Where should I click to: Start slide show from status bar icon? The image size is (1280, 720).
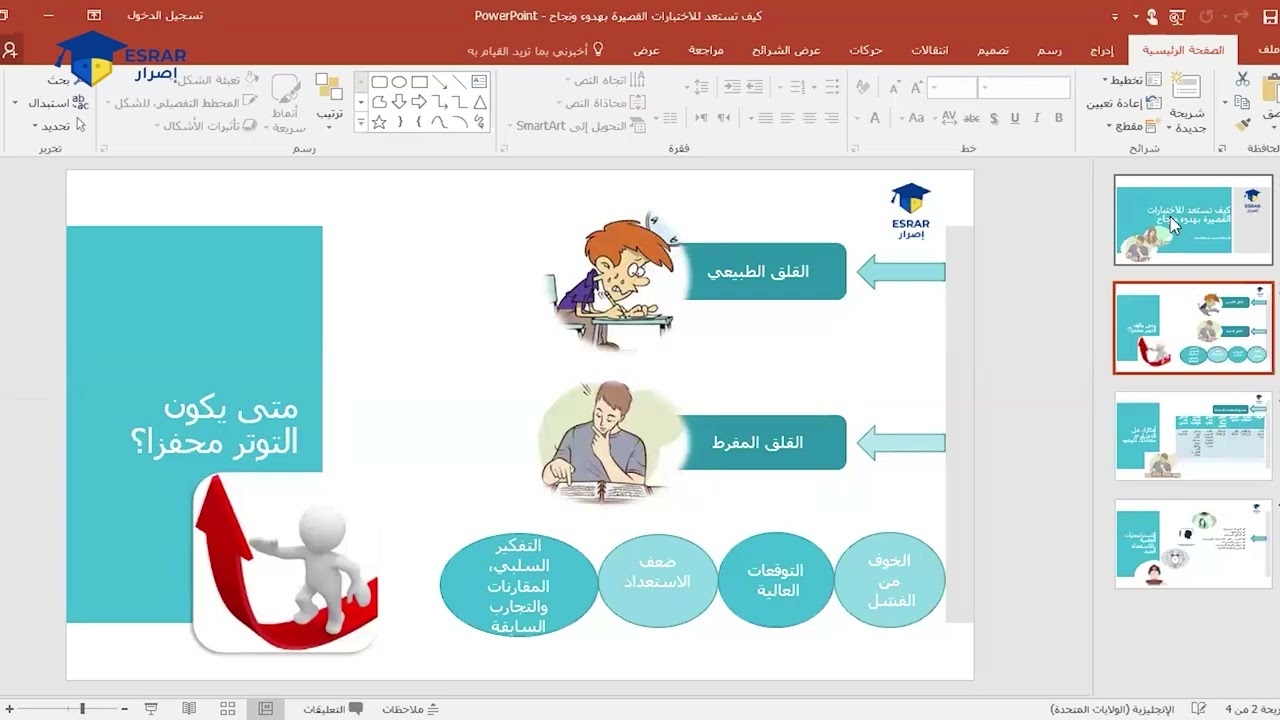[x=151, y=709]
